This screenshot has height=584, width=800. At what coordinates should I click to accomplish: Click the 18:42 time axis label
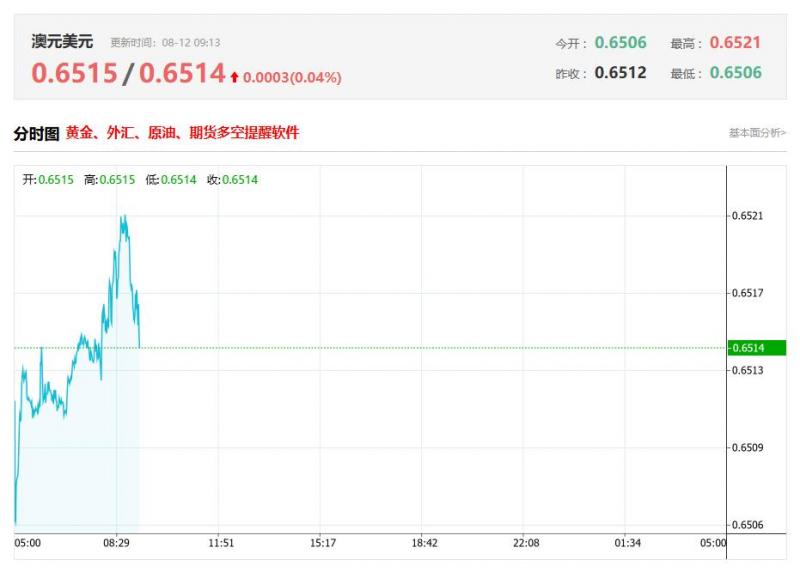click(424, 543)
